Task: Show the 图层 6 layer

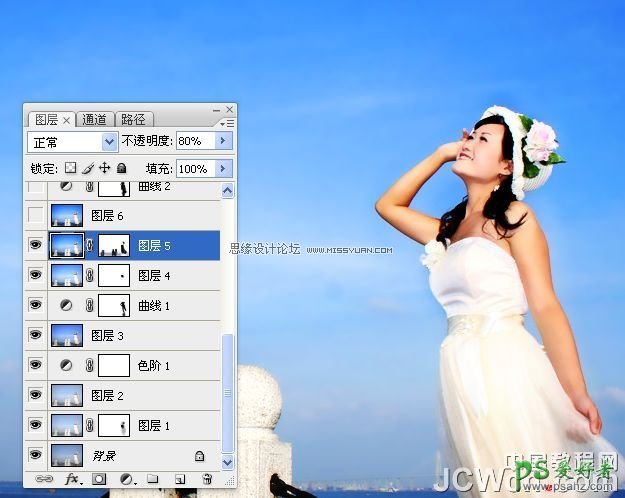Action: coord(36,215)
